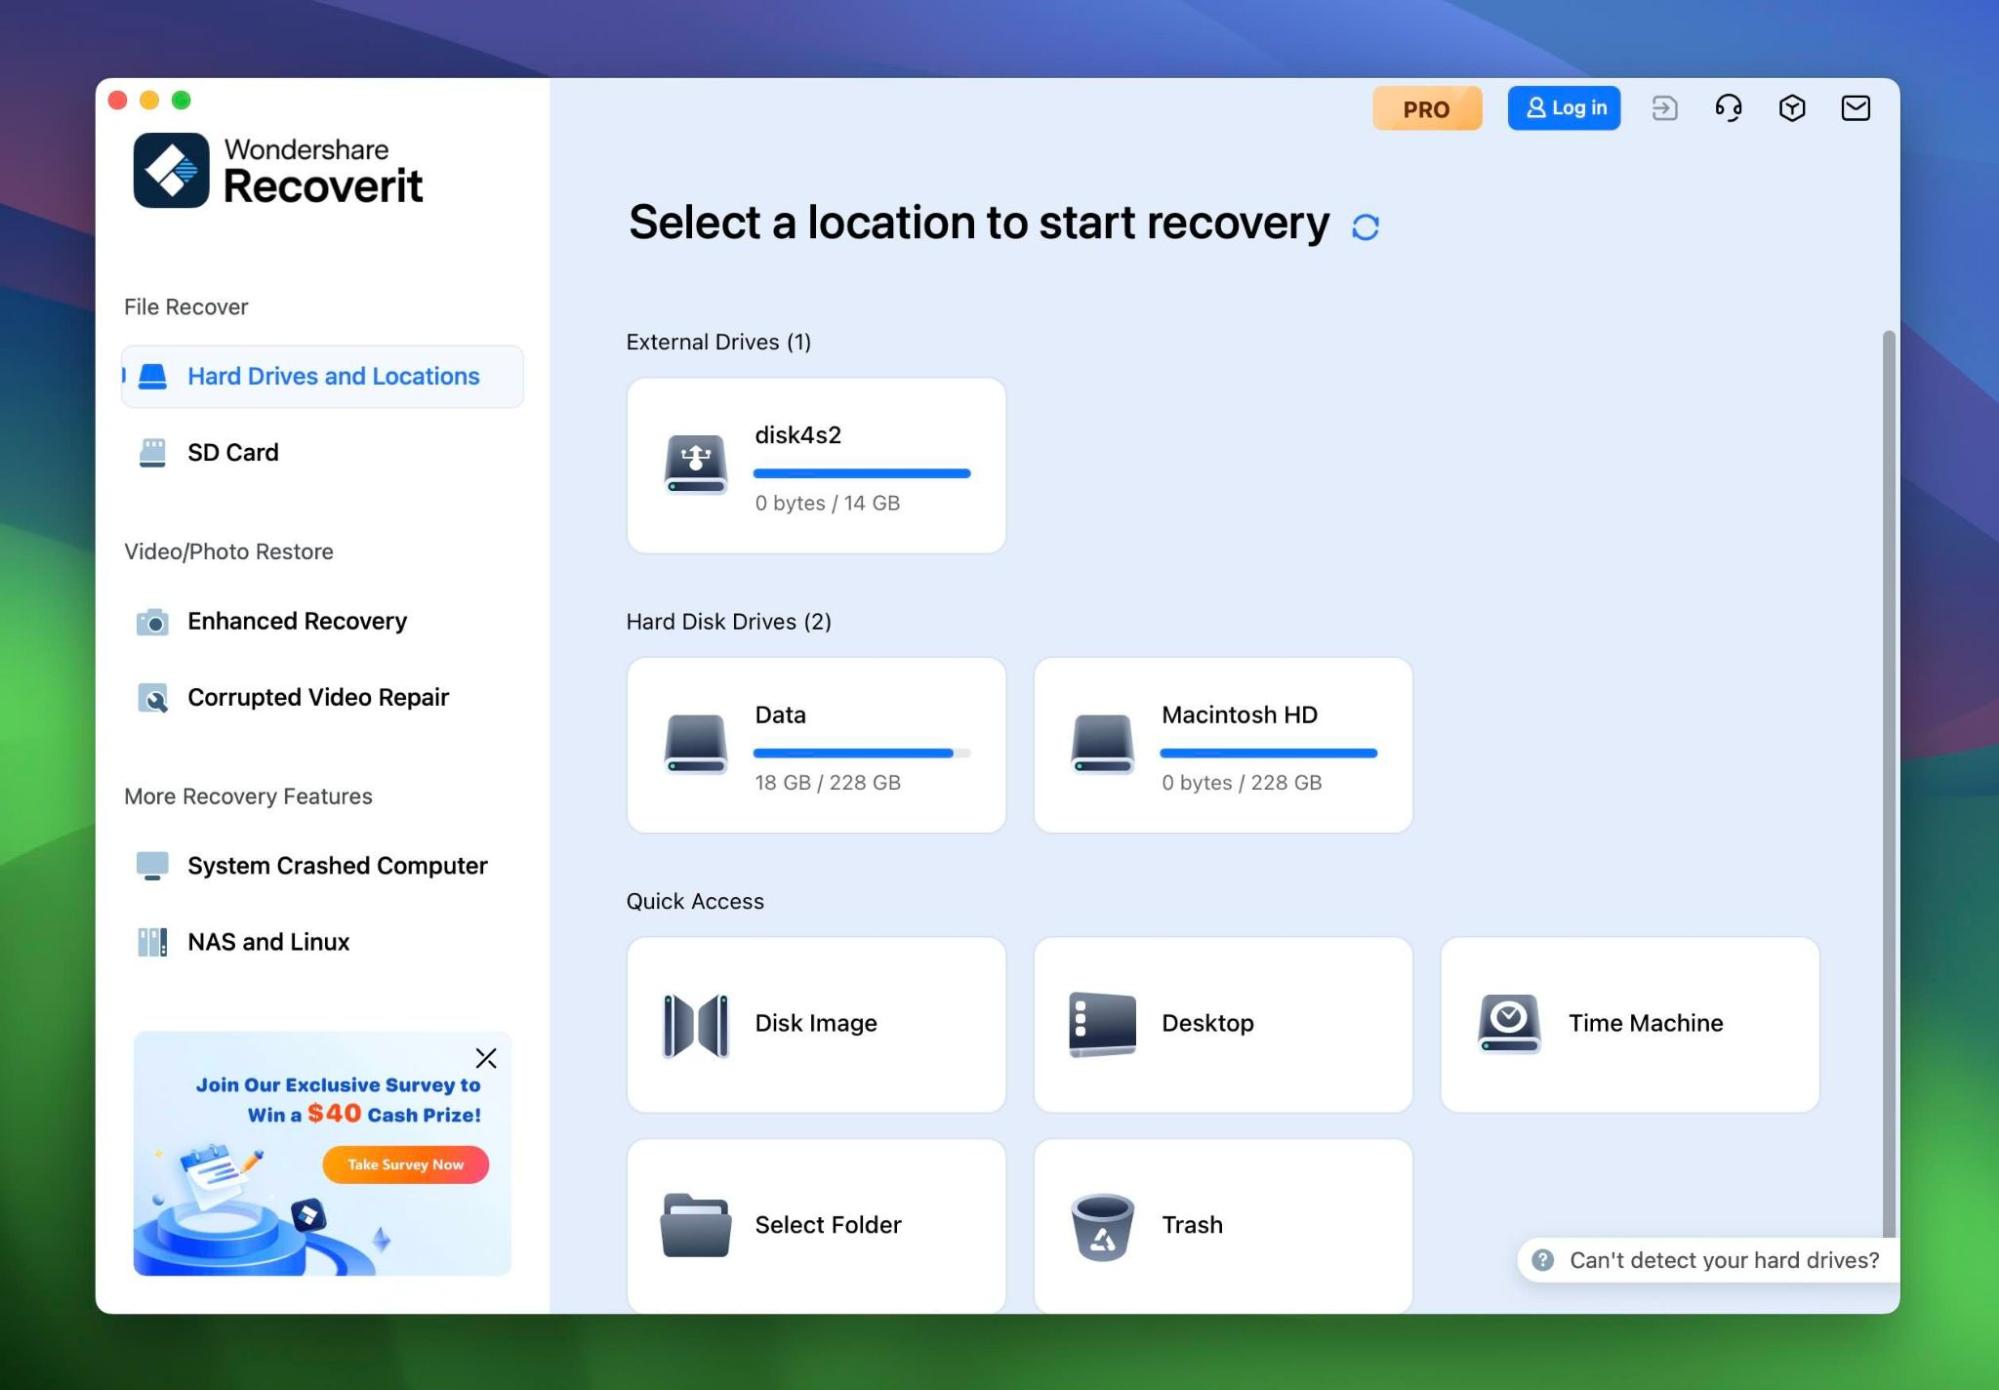Click the question mark help icon
The width and height of the screenshot is (1999, 1390).
click(1543, 1260)
